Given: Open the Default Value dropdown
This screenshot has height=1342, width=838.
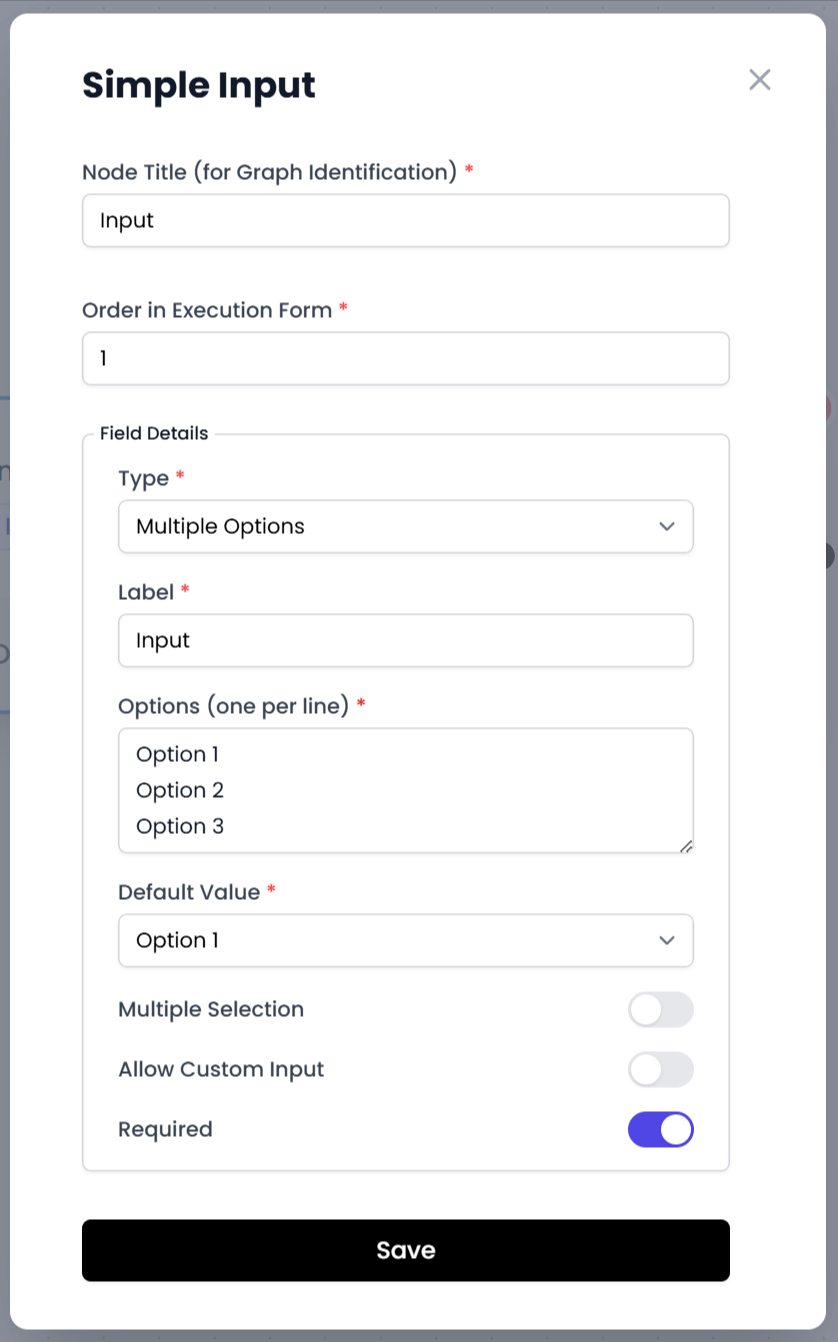Looking at the screenshot, I should pos(405,940).
